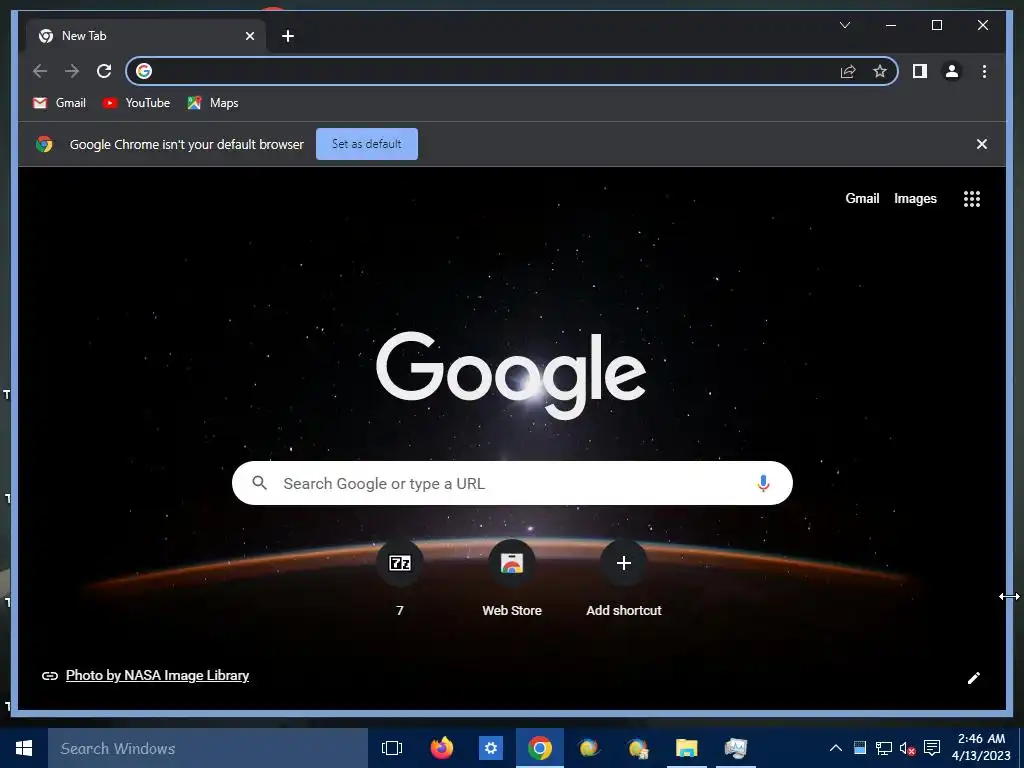
Task: Customize this page with pencil icon
Action: (x=973, y=678)
